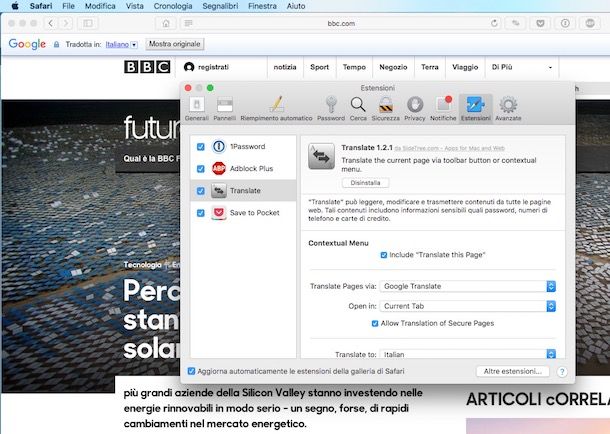This screenshot has width=610, height=434.
Task: Toggle Aggiorna automaticamente le estensioni checkbox
Action: [191, 371]
